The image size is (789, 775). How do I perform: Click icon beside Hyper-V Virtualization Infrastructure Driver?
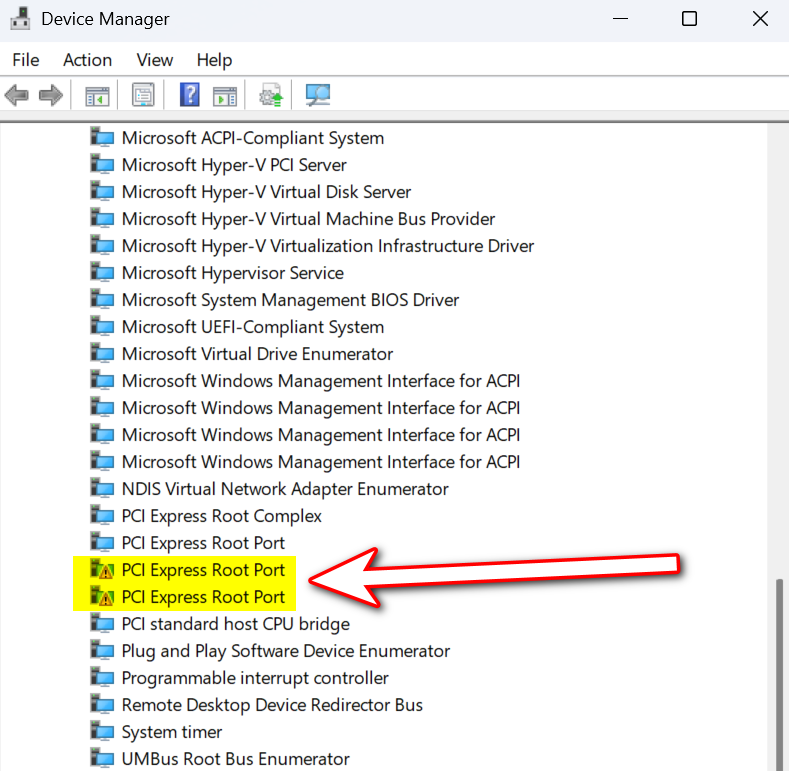click(102, 245)
